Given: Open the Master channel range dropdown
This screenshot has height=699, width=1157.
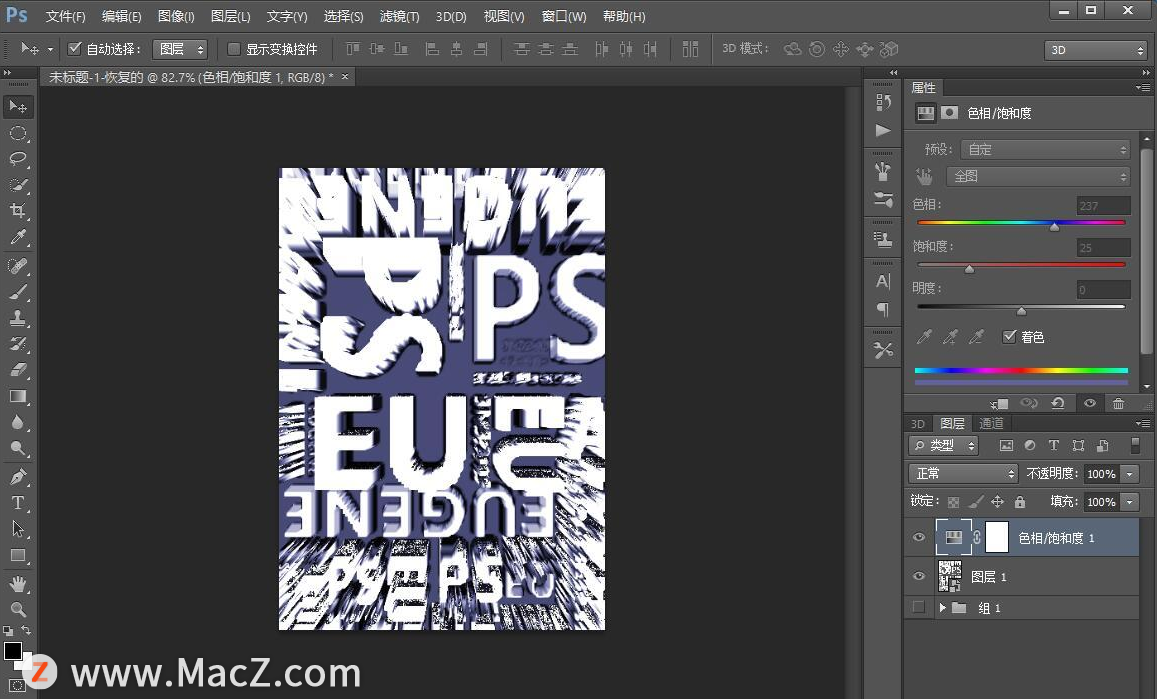Looking at the screenshot, I should click(1038, 176).
